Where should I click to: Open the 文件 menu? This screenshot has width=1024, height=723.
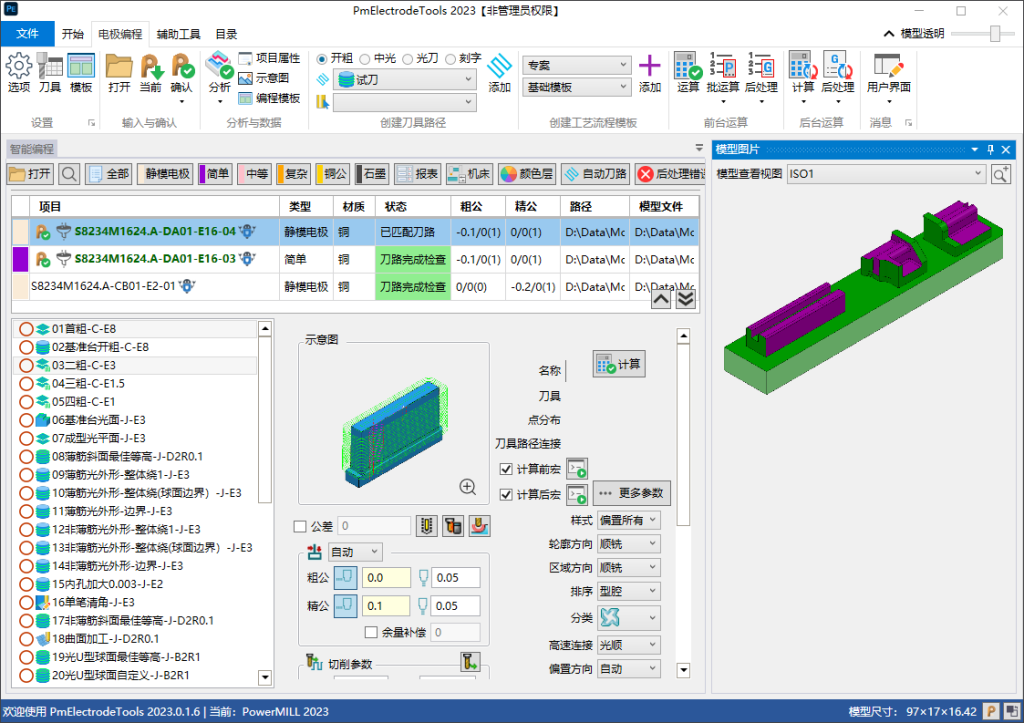(x=27, y=34)
